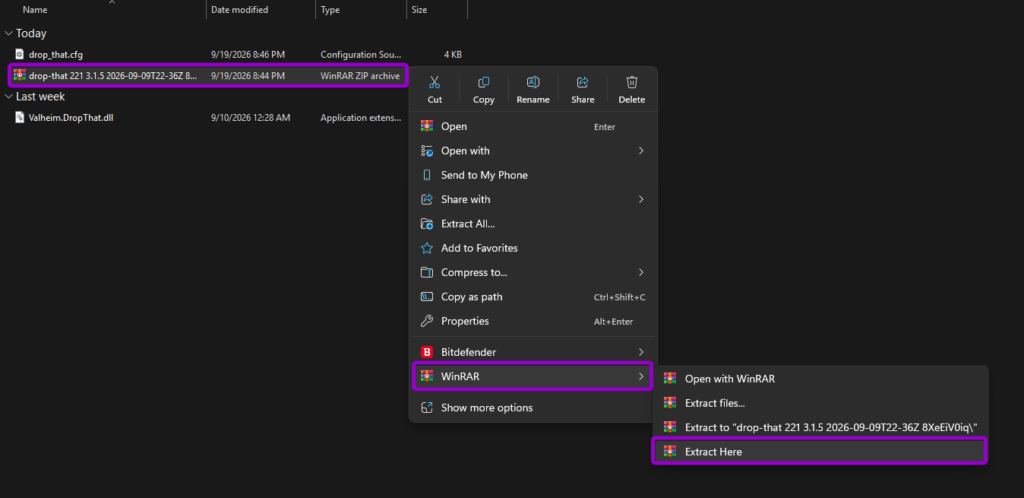Image resolution: width=1024 pixels, height=498 pixels.
Task: Click the Share icon in top row
Action: pyautogui.click(x=583, y=82)
